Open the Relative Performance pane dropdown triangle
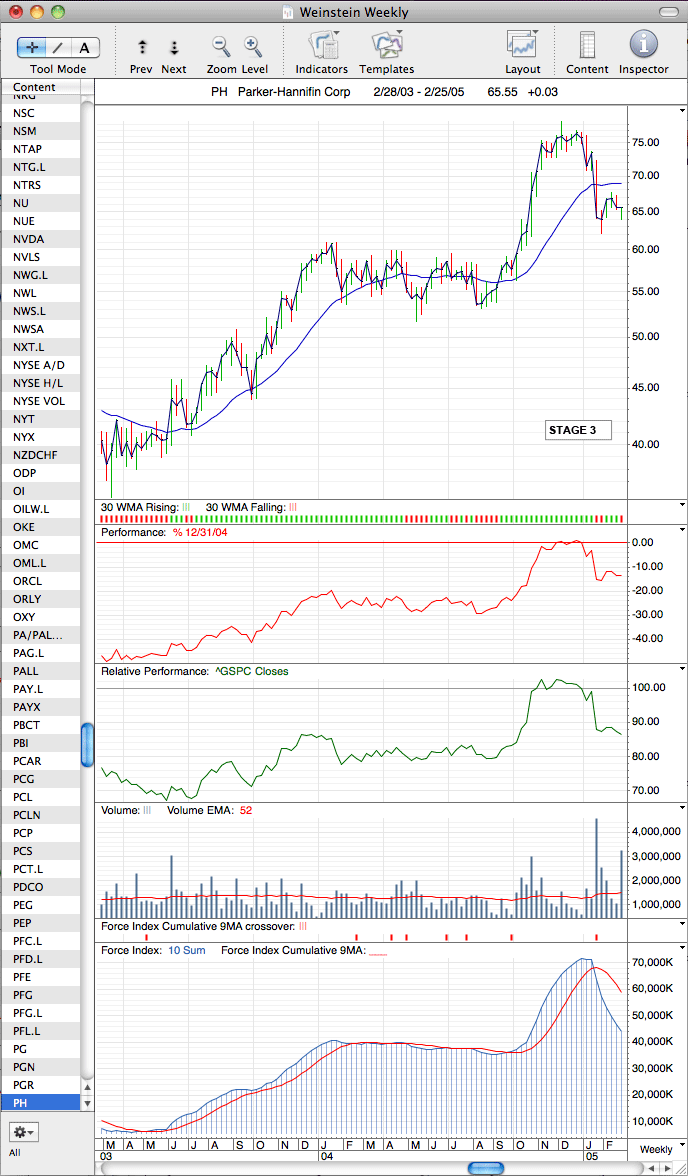 (x=682, y=668)
